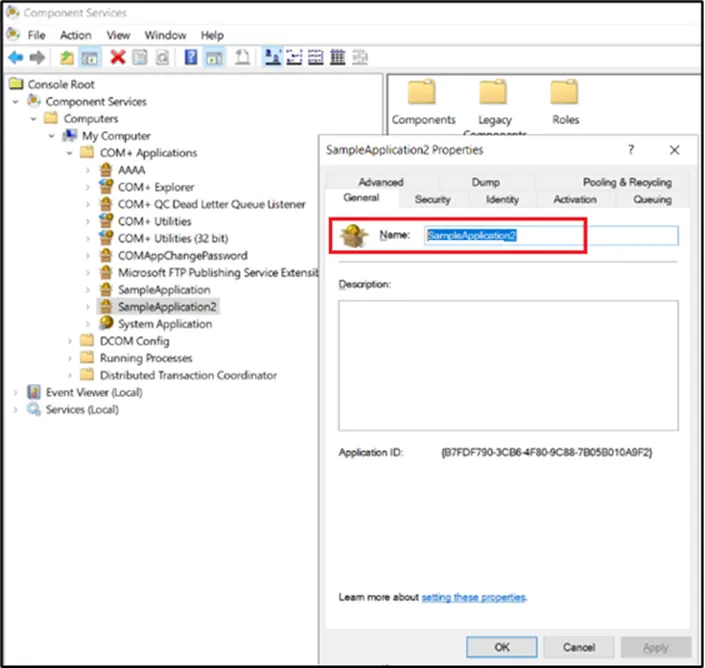
Task: Click OK in the Properties dialog
Action: [x=501, y=647]
